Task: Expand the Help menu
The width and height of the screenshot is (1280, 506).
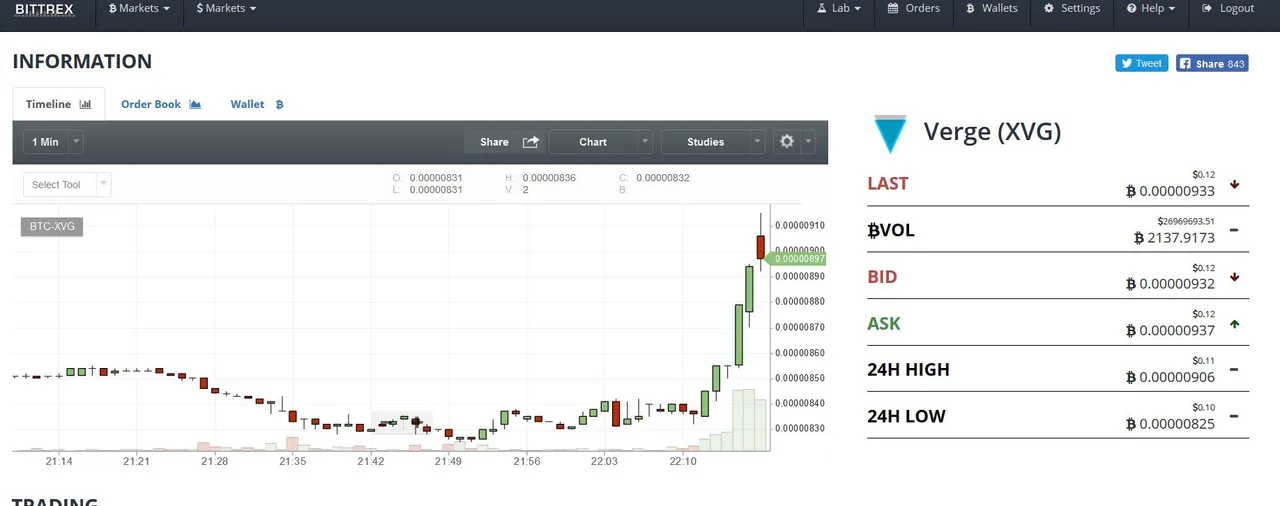Action: coord(1150,9)
